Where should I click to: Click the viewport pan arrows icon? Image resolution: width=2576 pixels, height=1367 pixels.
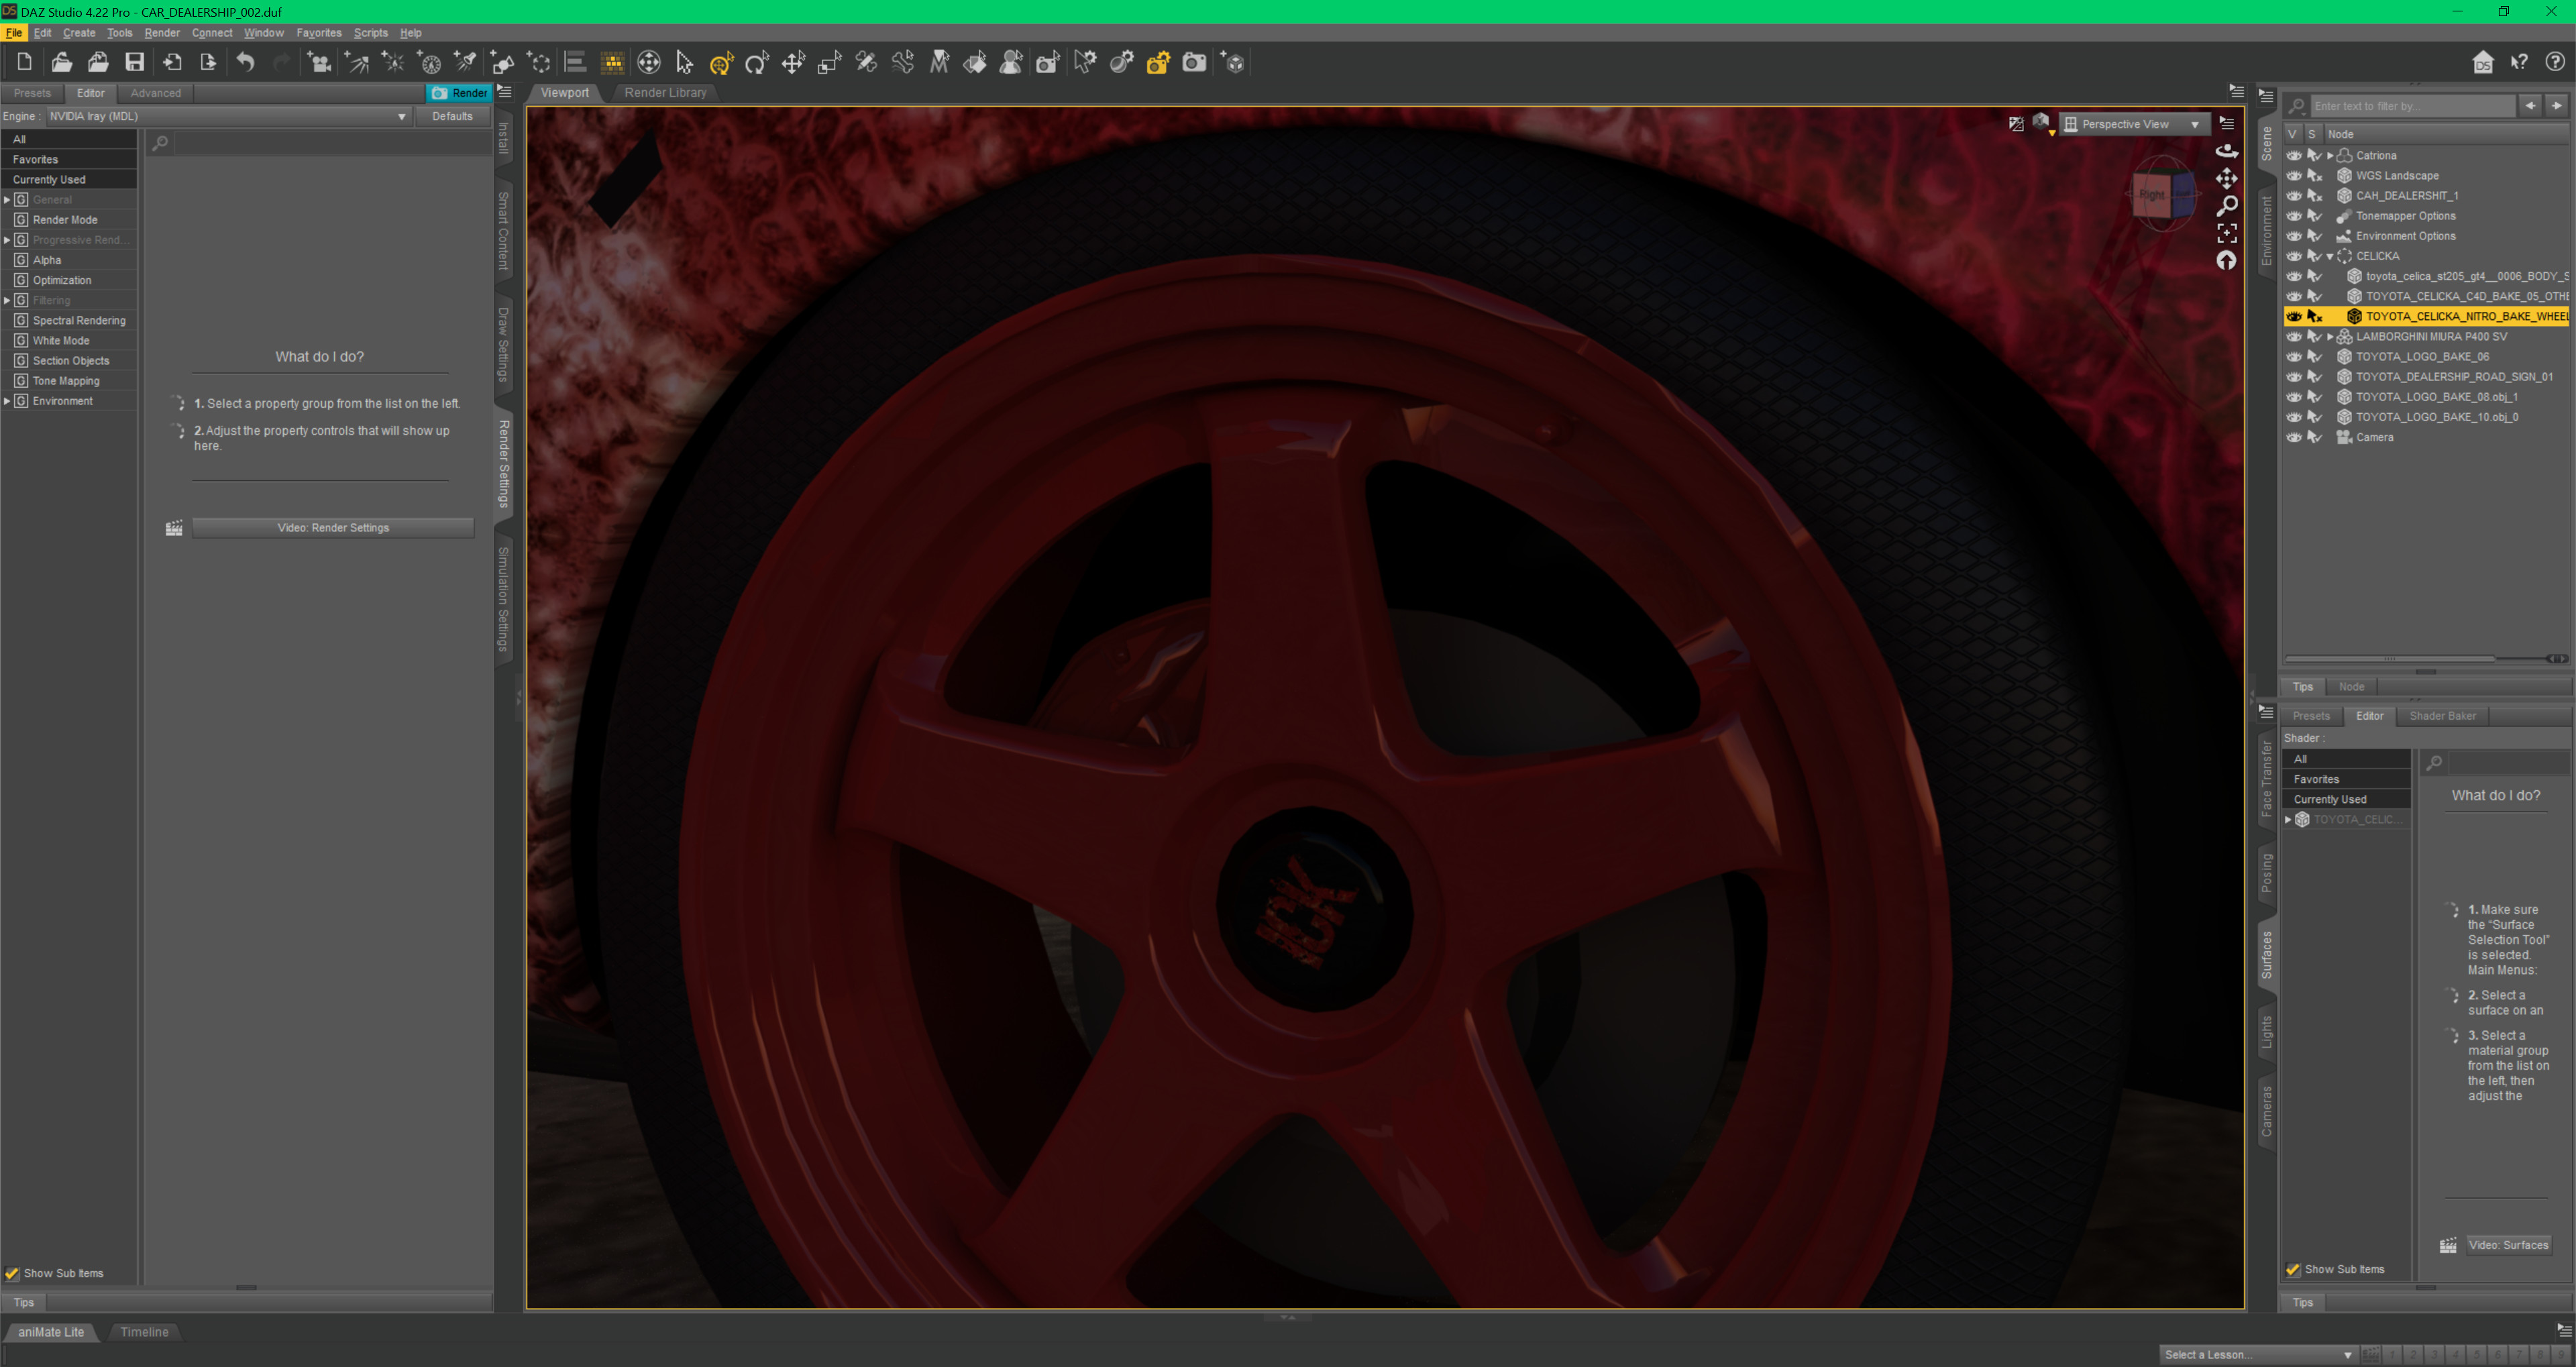[2227, 178]
